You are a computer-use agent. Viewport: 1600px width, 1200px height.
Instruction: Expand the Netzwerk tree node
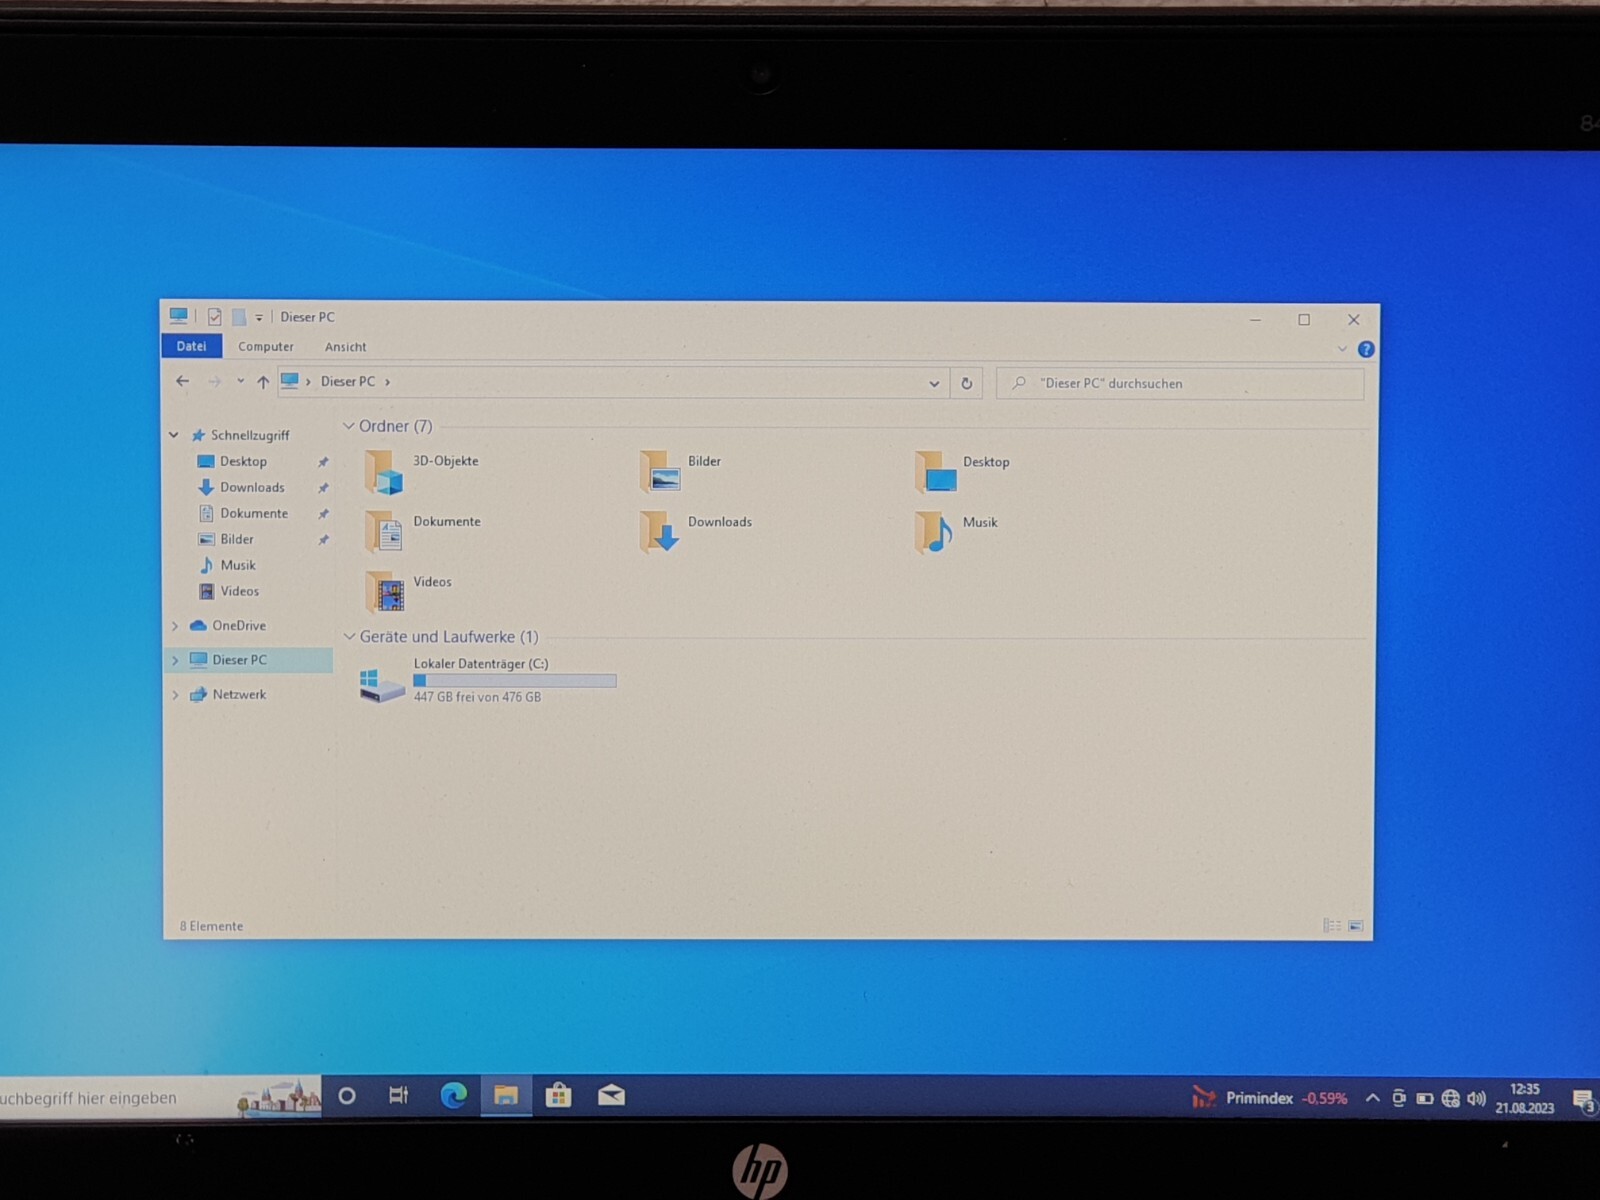(x=175, y=695)
